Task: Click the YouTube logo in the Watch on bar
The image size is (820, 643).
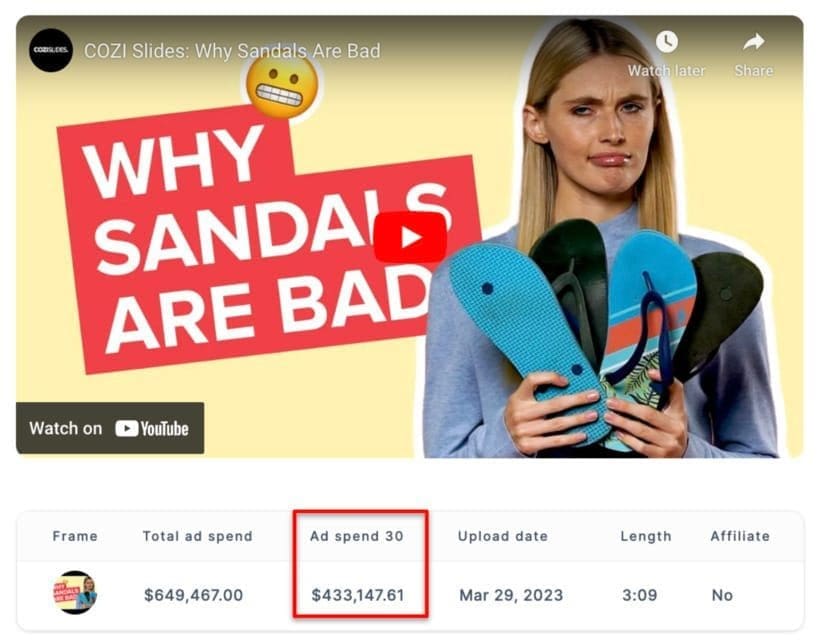Action: click(x=152, y=429)
